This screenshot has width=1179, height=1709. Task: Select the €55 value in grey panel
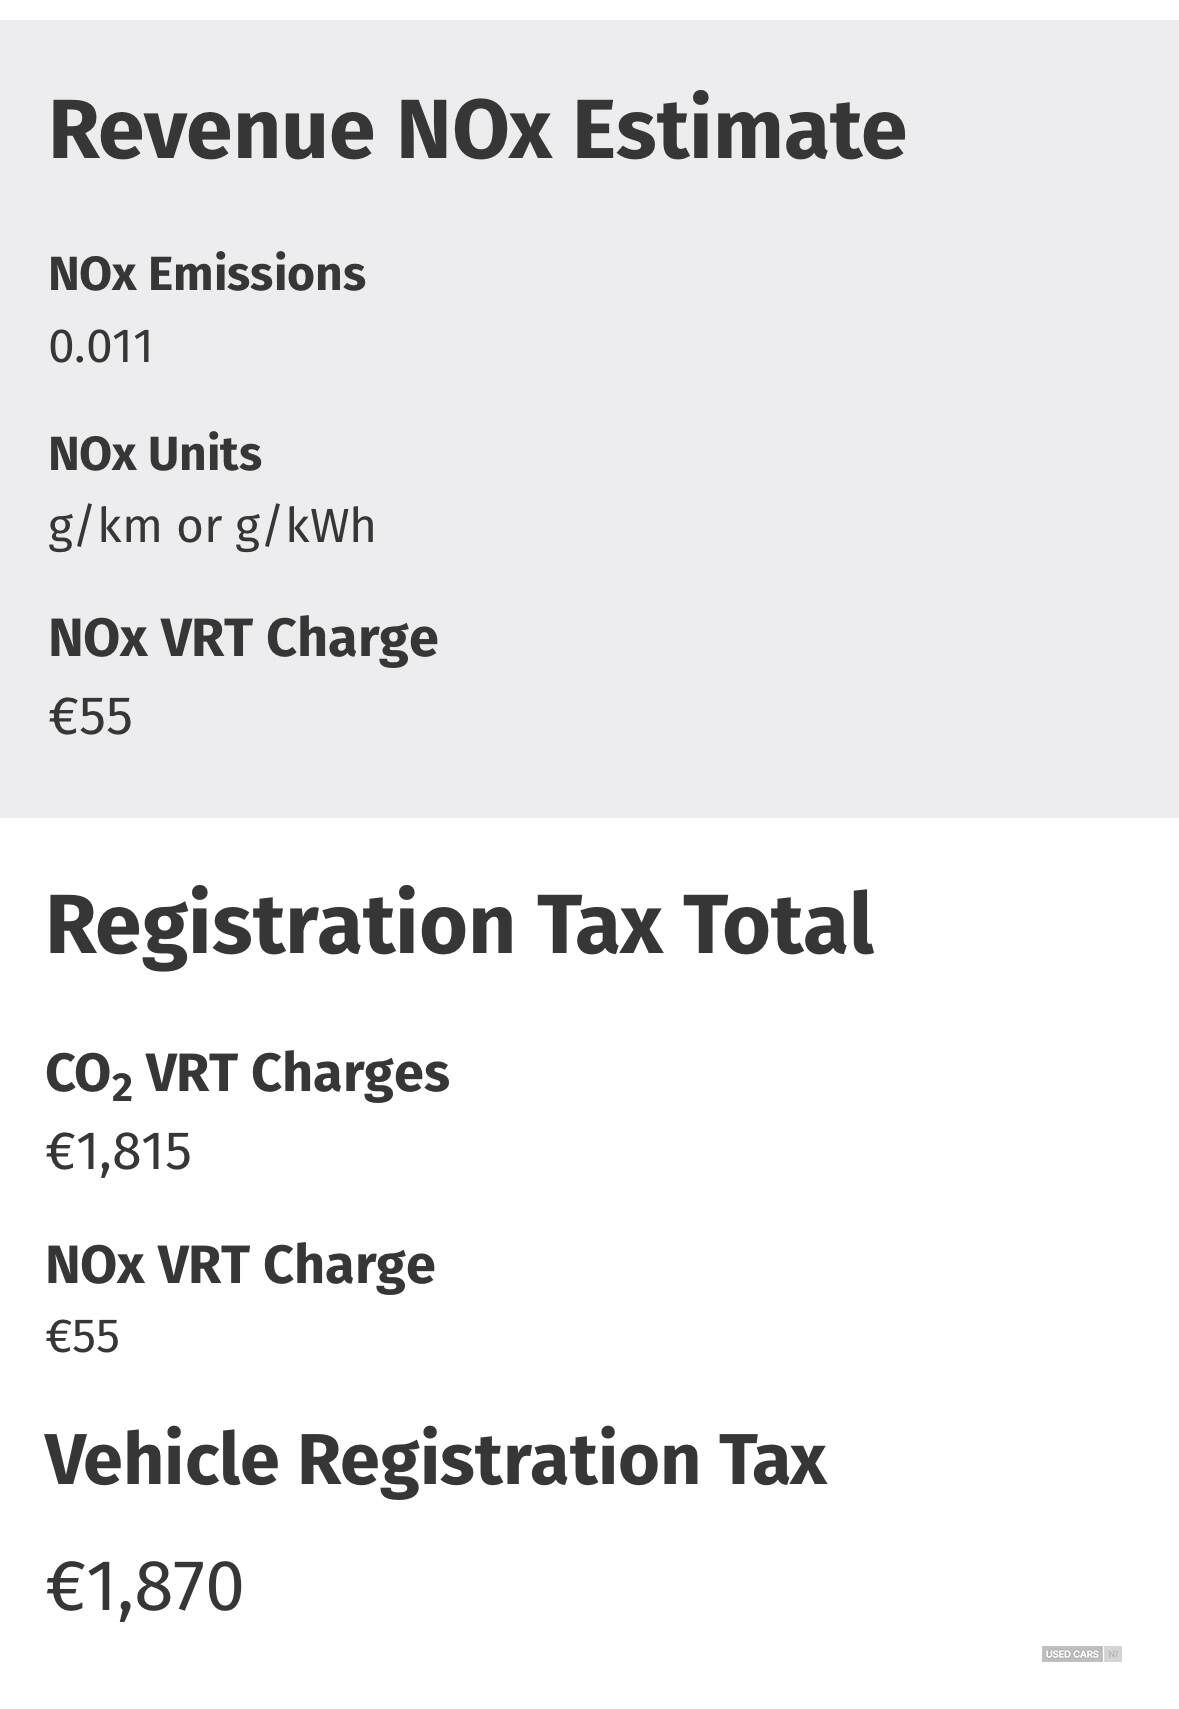(90, 716)
